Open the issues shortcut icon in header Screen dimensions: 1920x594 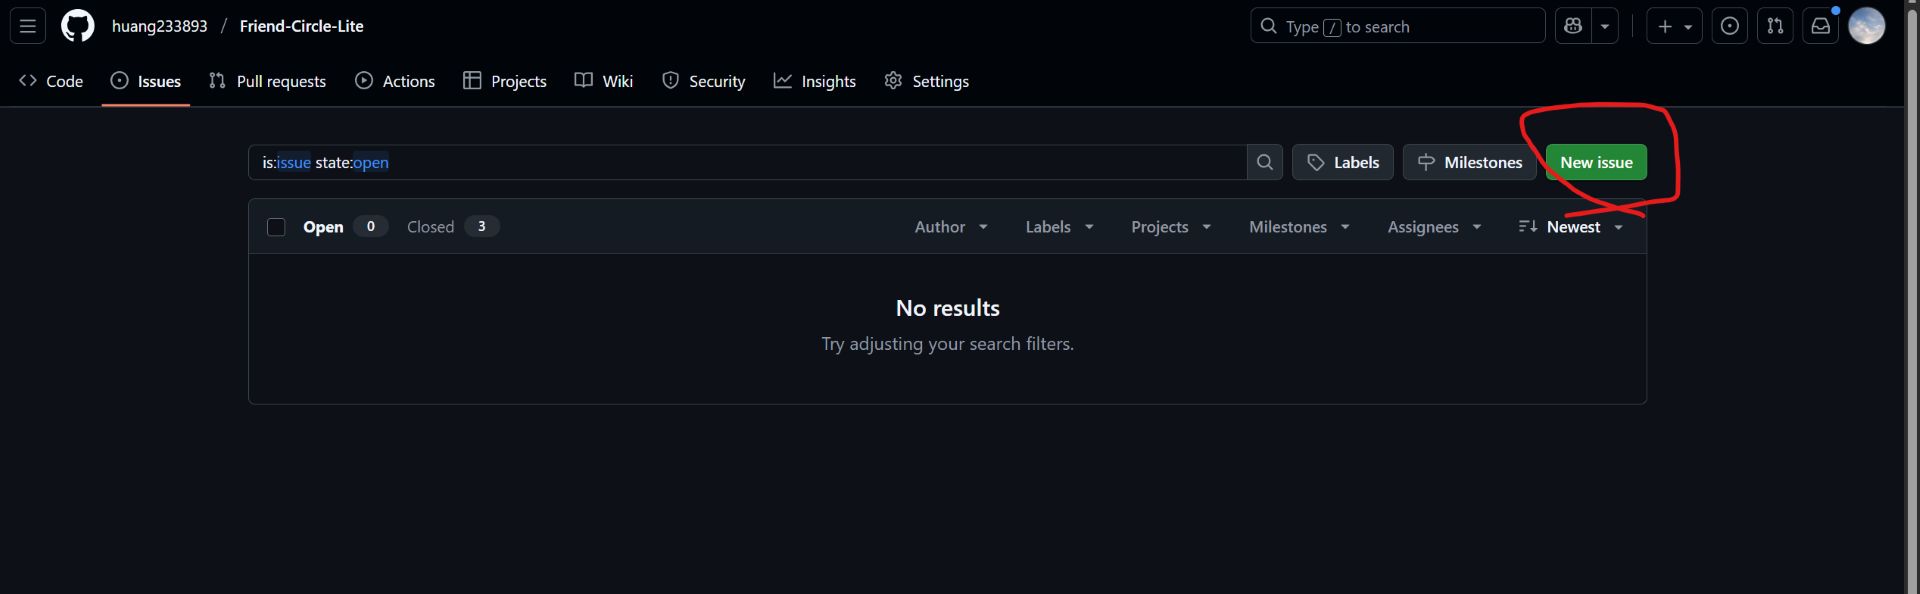[x=1729, y=26]
